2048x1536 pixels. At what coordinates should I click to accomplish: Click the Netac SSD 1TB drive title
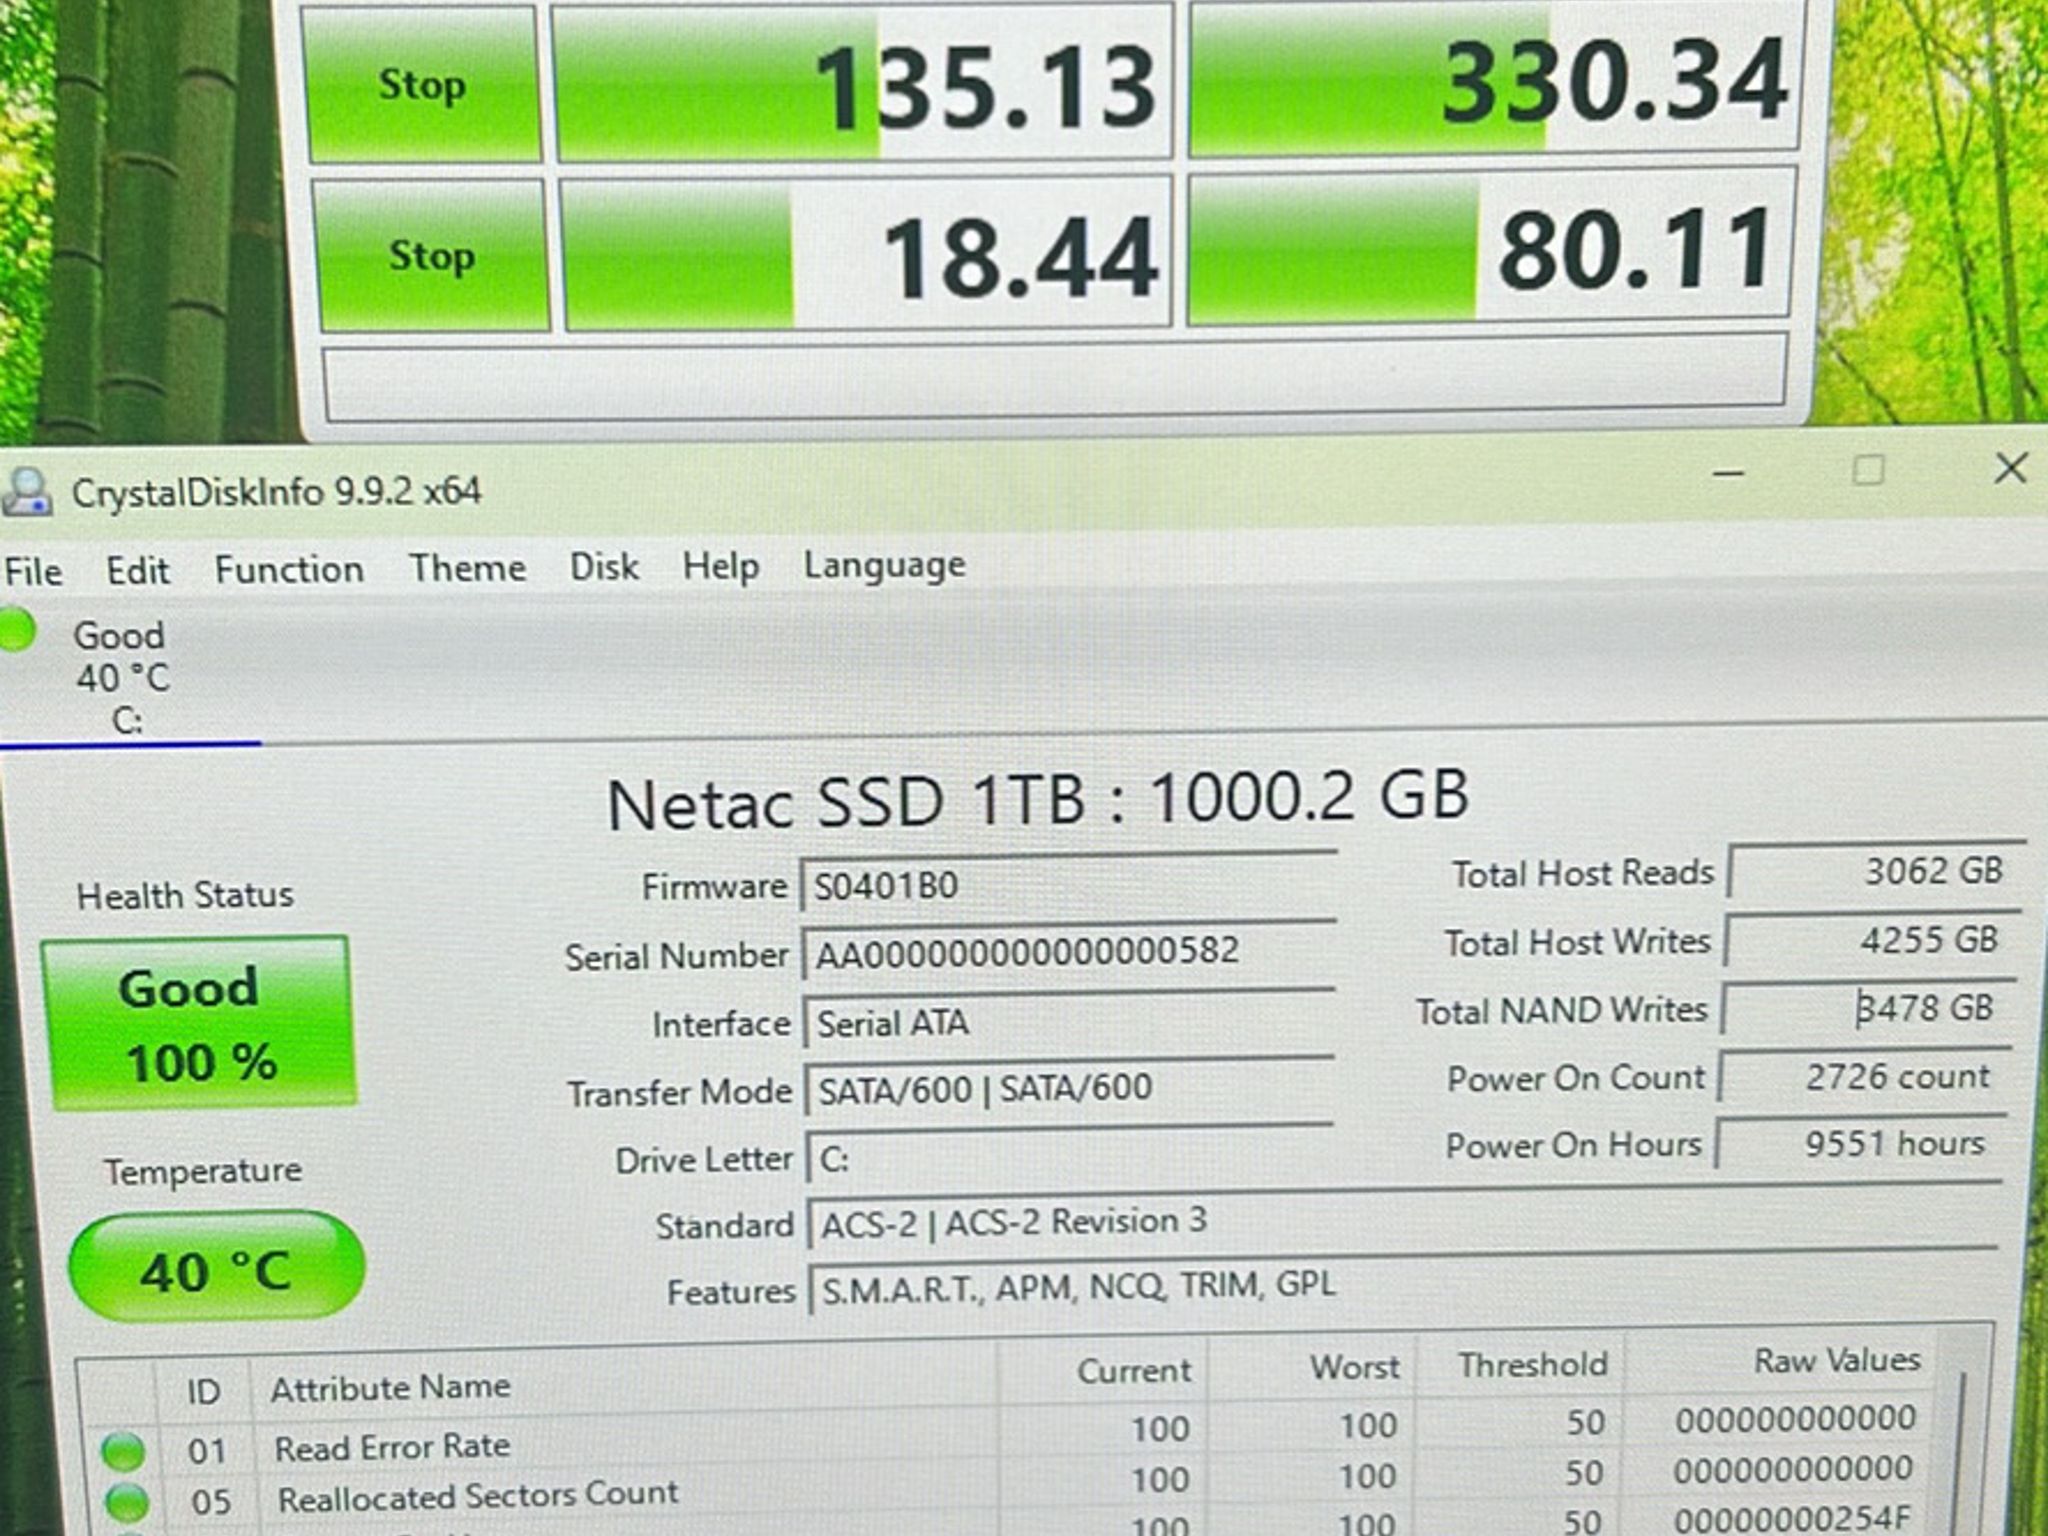[1037, 800]
